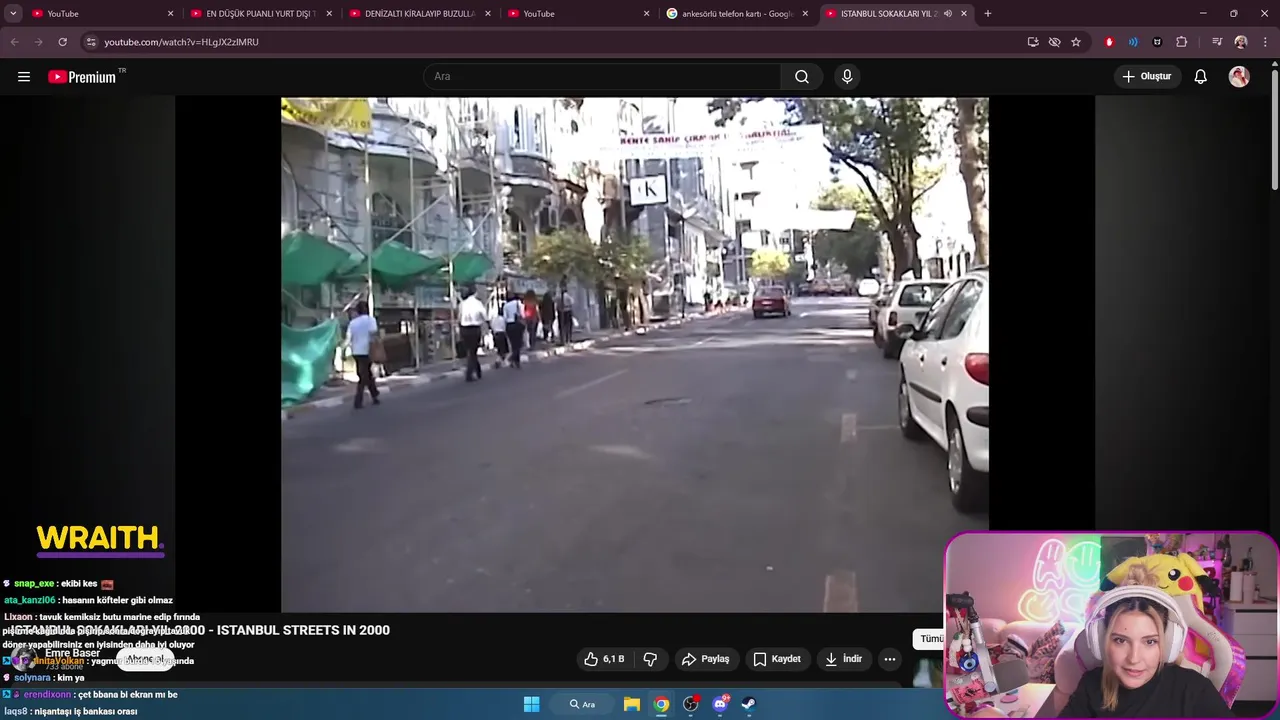Open Steam from taskbar
The width and height of the screenshot is (1280, 720).
click(748, 704)
